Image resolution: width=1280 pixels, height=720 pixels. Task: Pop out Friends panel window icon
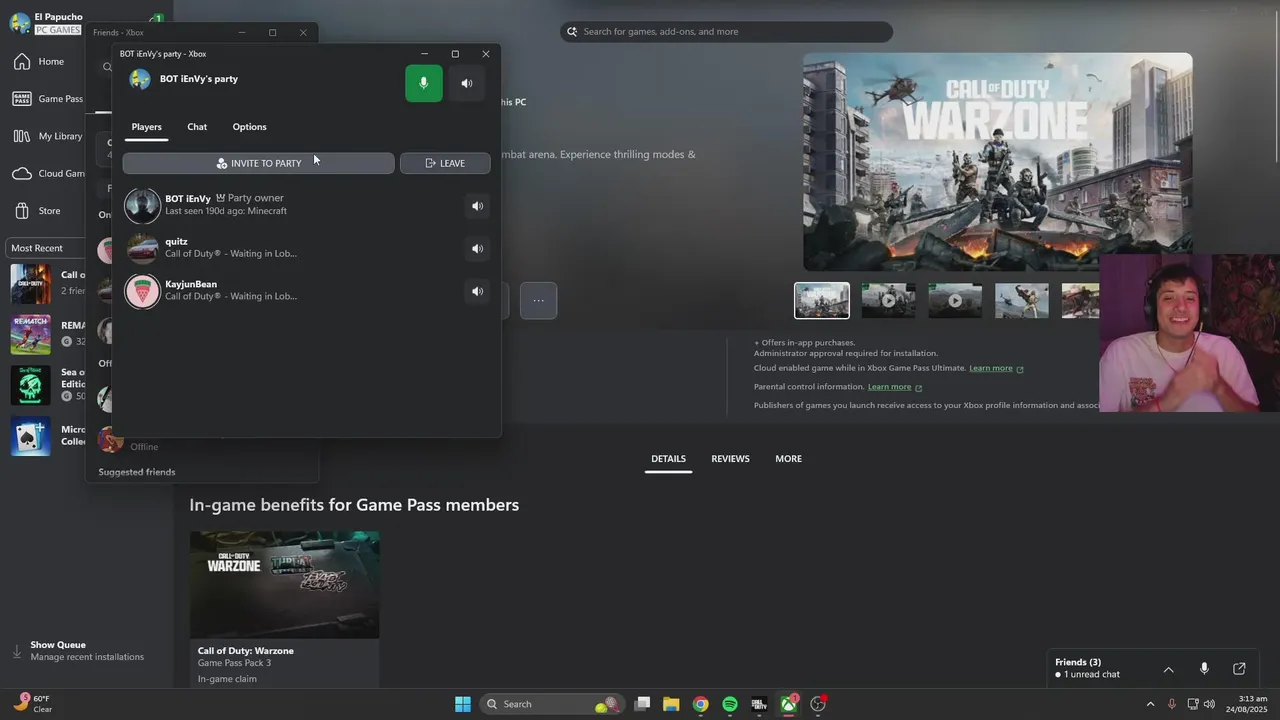click(1239, 669)
